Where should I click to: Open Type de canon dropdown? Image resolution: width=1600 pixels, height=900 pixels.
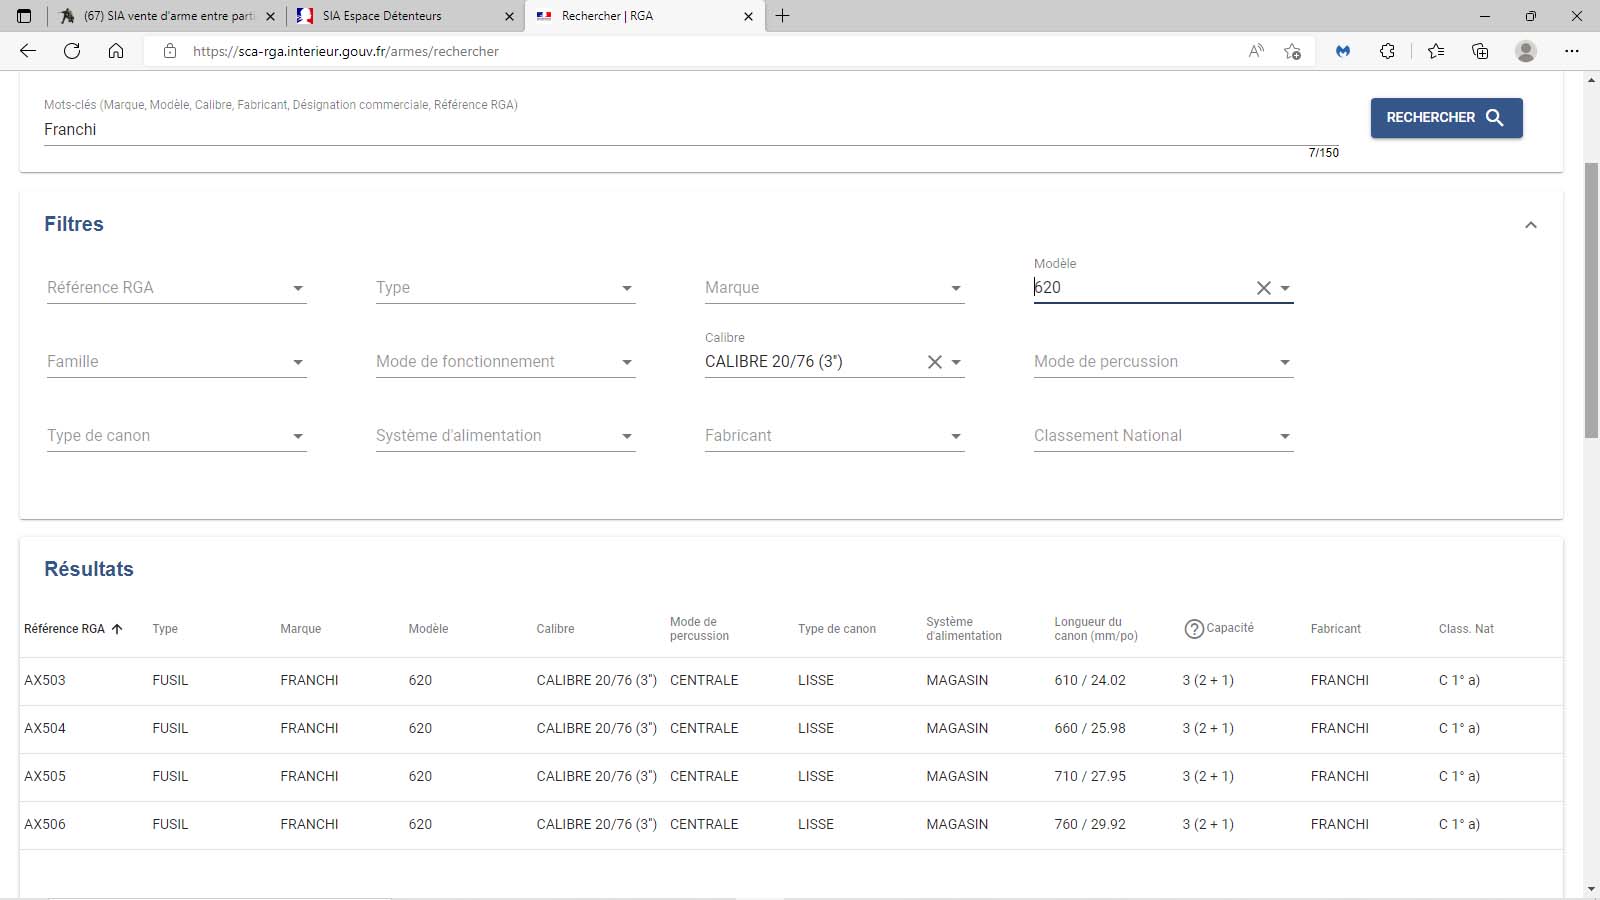pos(176,436)
